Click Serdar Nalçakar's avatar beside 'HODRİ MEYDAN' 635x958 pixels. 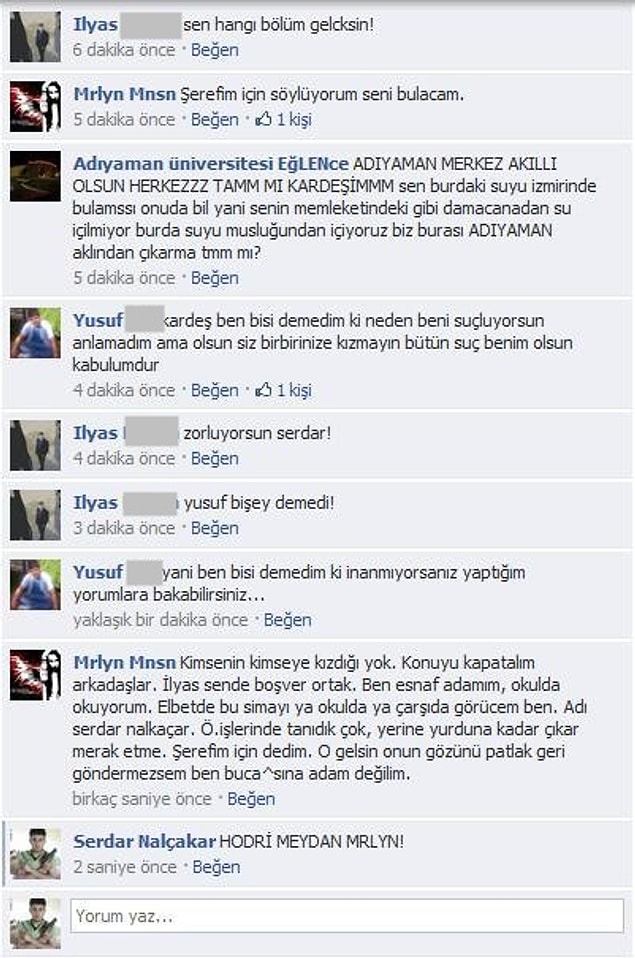35,854
